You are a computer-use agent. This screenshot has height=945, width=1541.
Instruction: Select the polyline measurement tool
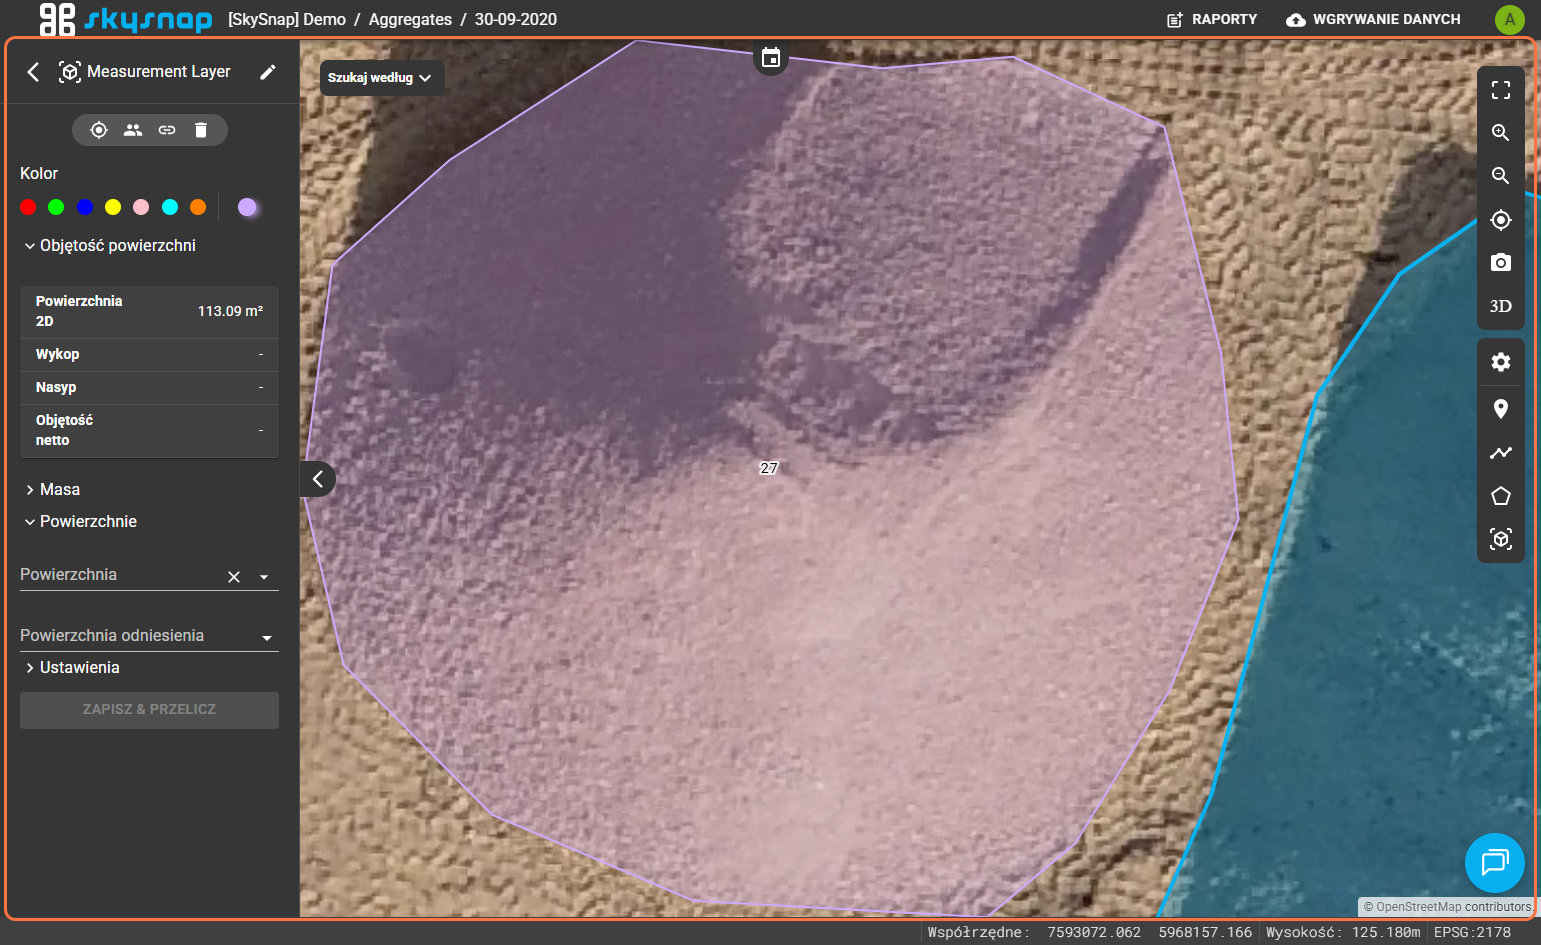click(x=1501, y=453)
